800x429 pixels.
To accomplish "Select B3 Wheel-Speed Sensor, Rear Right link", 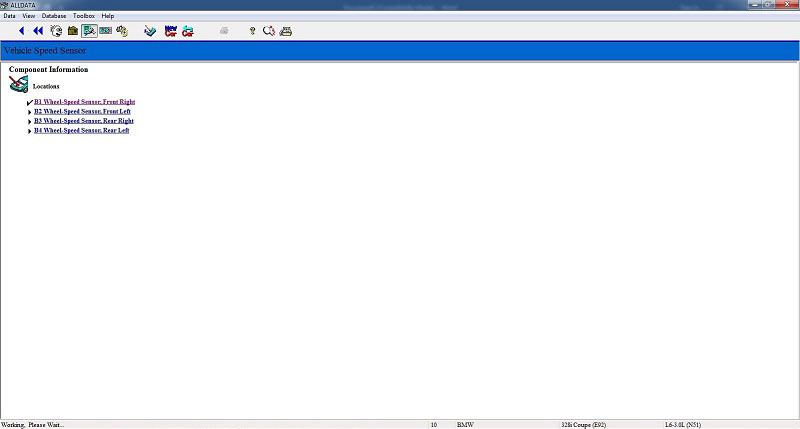I will click(83, 121).
